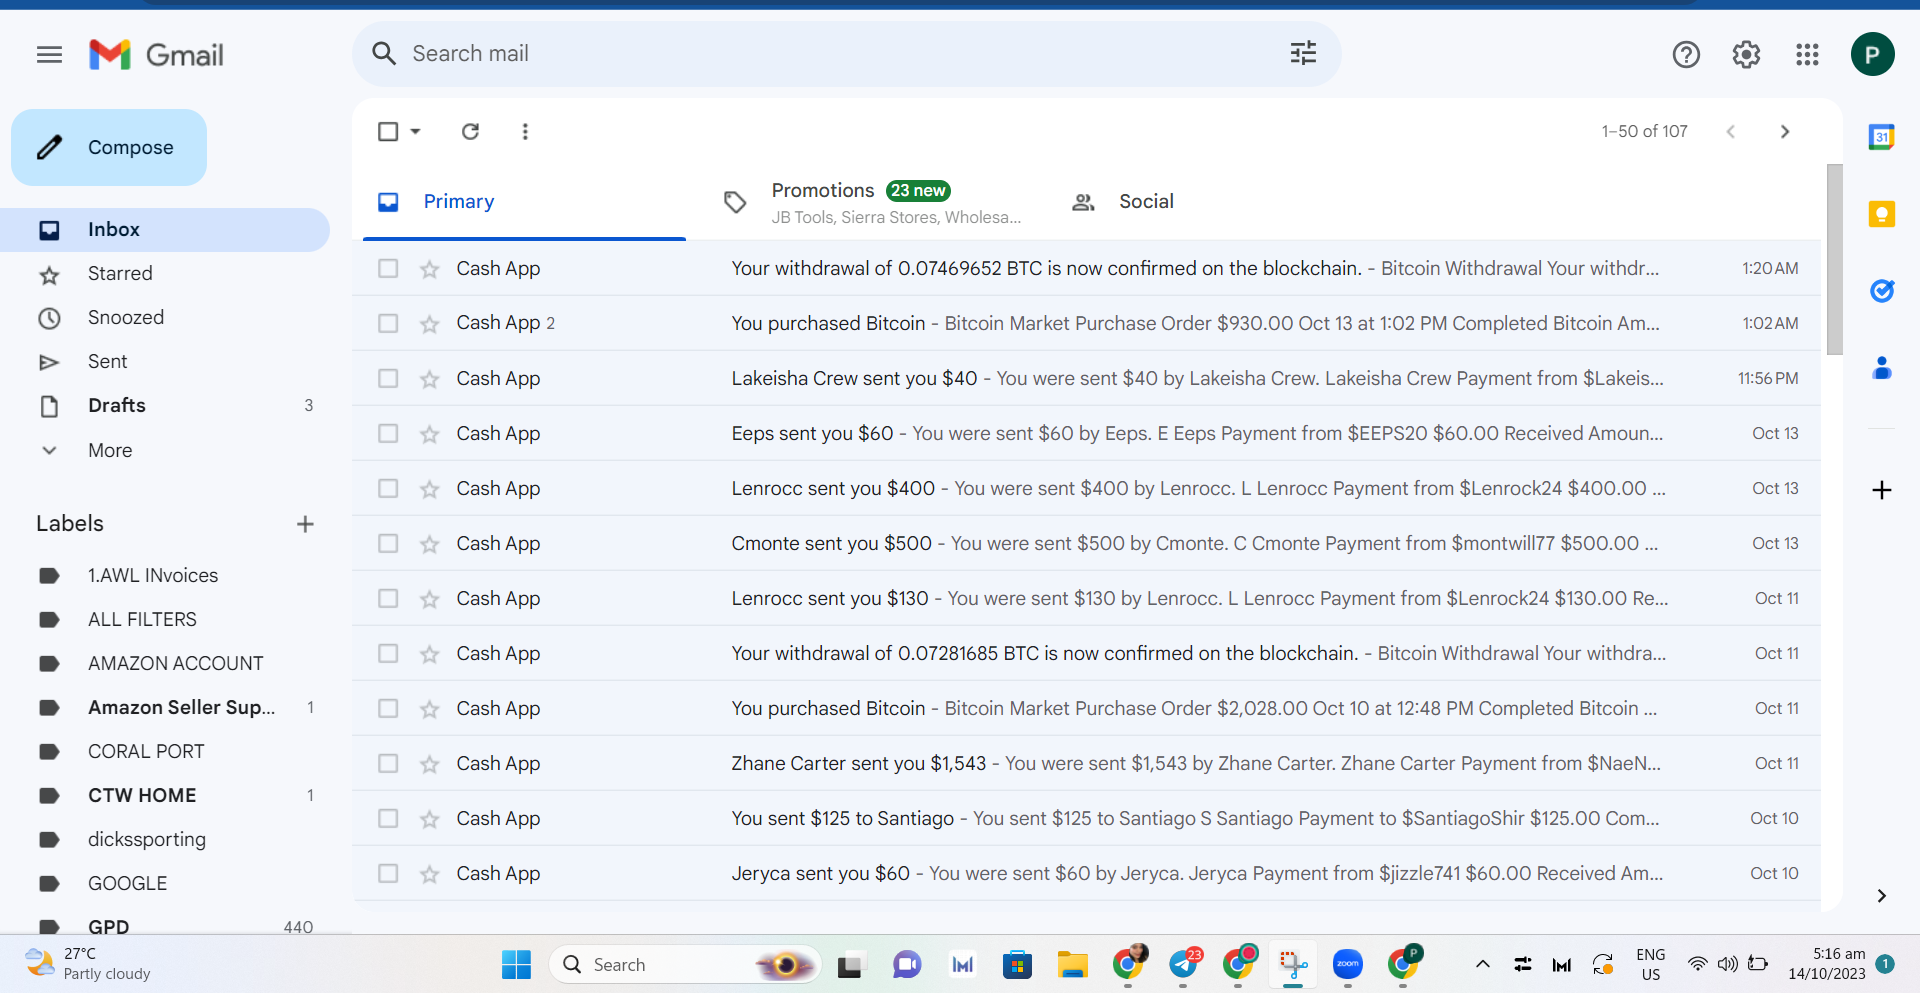Show side panel chevron at bottom right

click(x=1881, y=895)
